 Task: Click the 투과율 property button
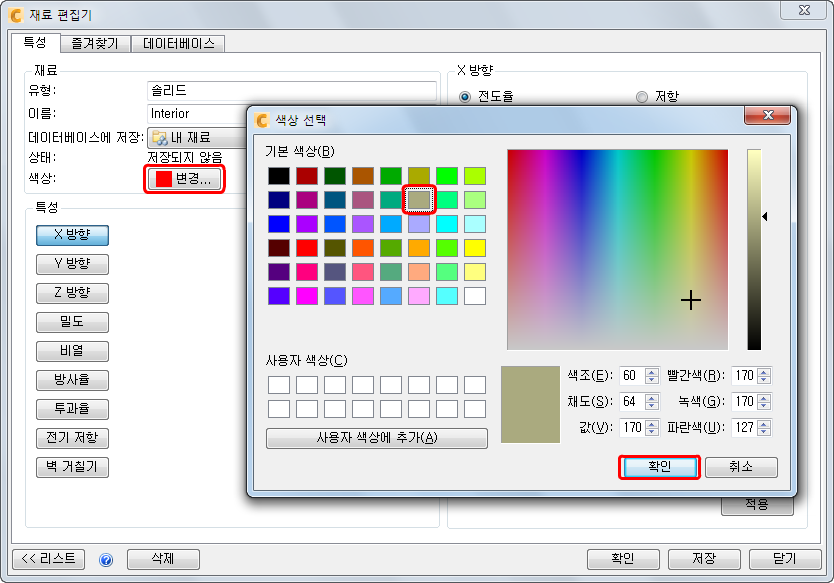coord(71,409)
